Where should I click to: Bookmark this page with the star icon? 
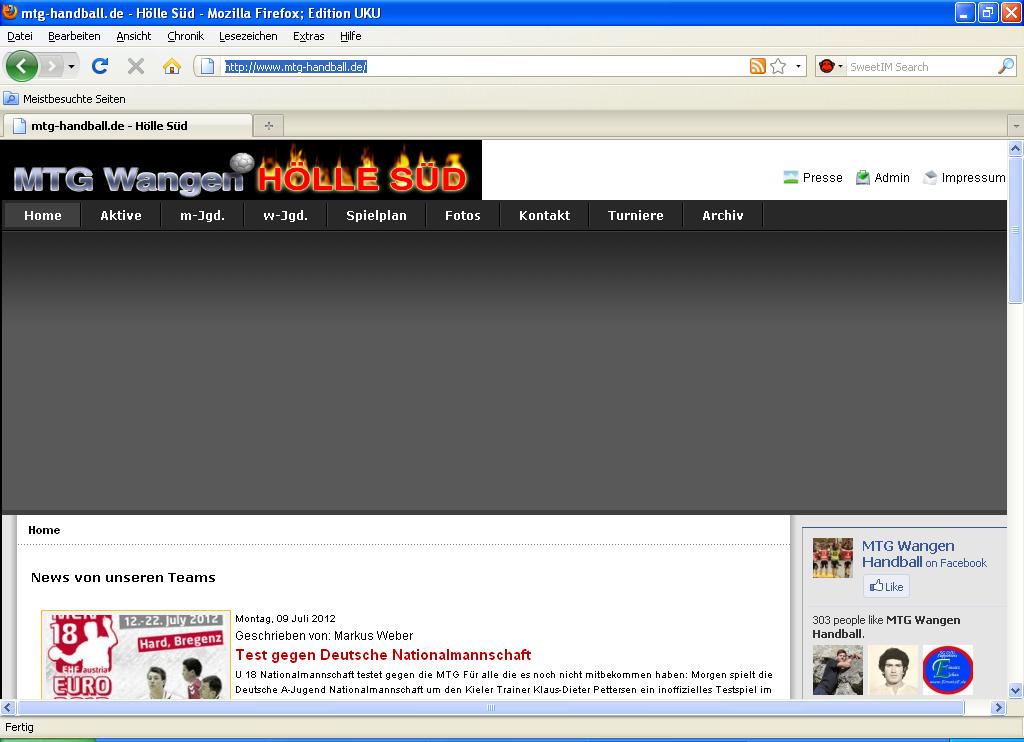click(778, 67)
